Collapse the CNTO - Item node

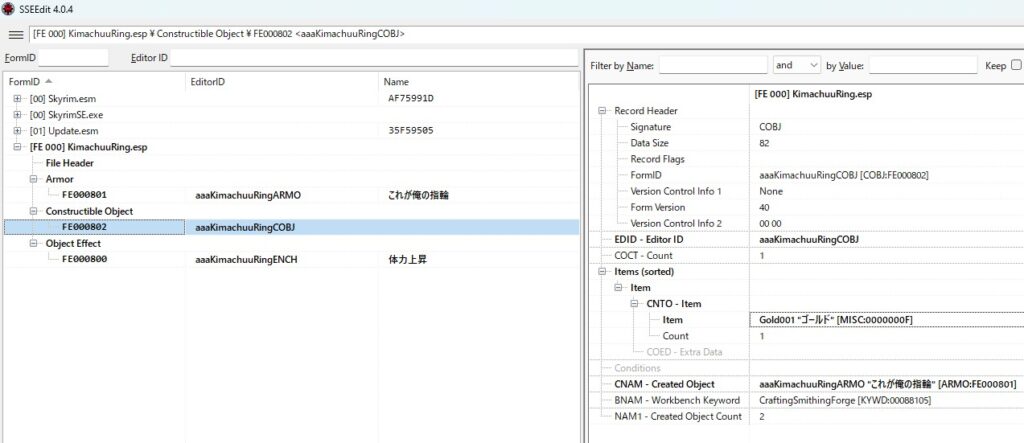click(634, 303)
